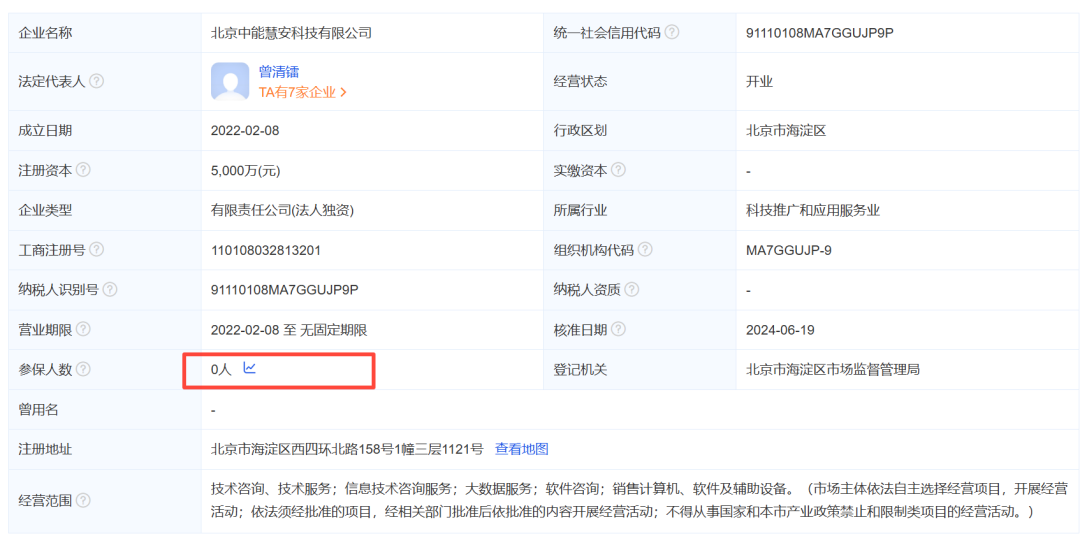1080x550 pixels.
Task: Click the taxpayer ID value beside 纳税人识别号
Action: [x=284, y=290]
